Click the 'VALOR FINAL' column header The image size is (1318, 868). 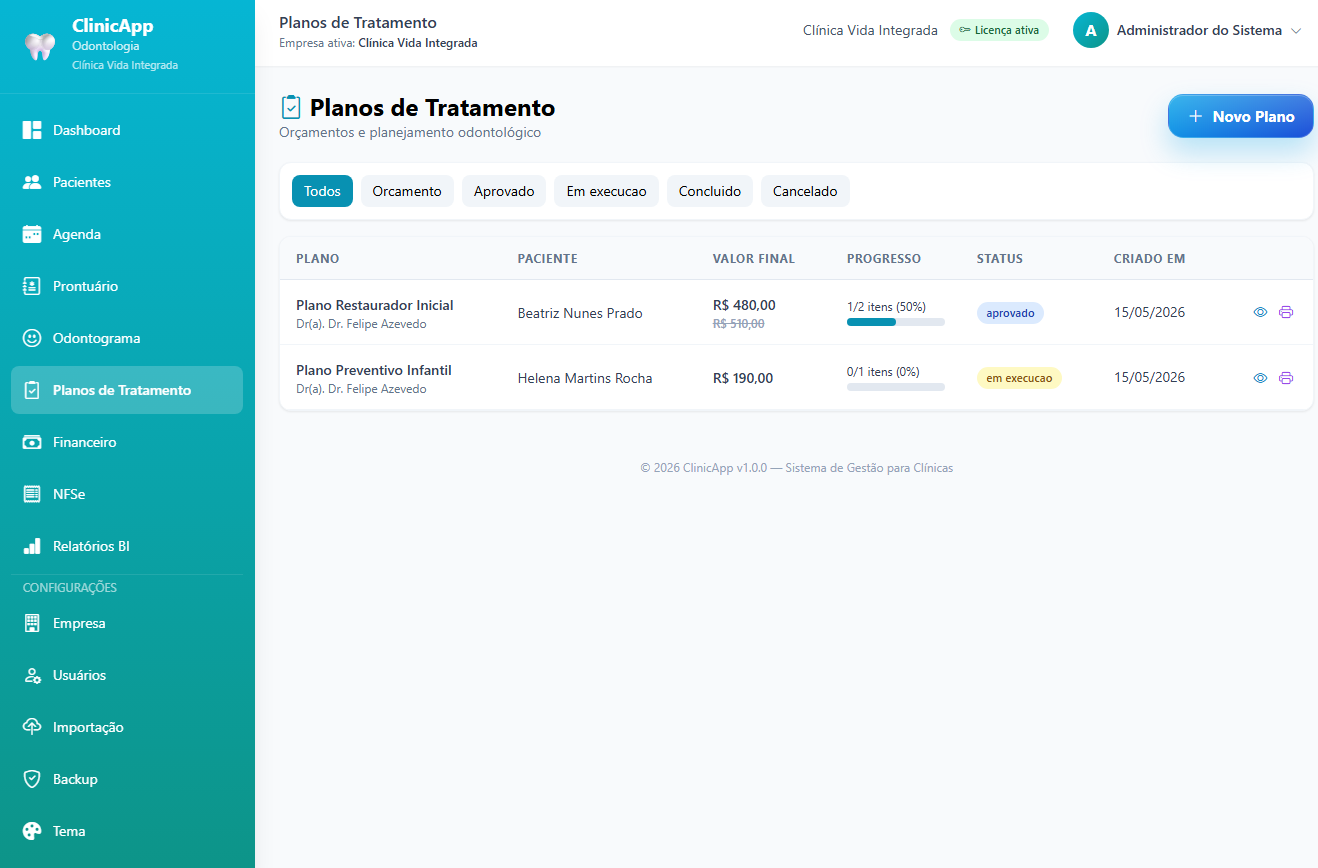(754, 258)
